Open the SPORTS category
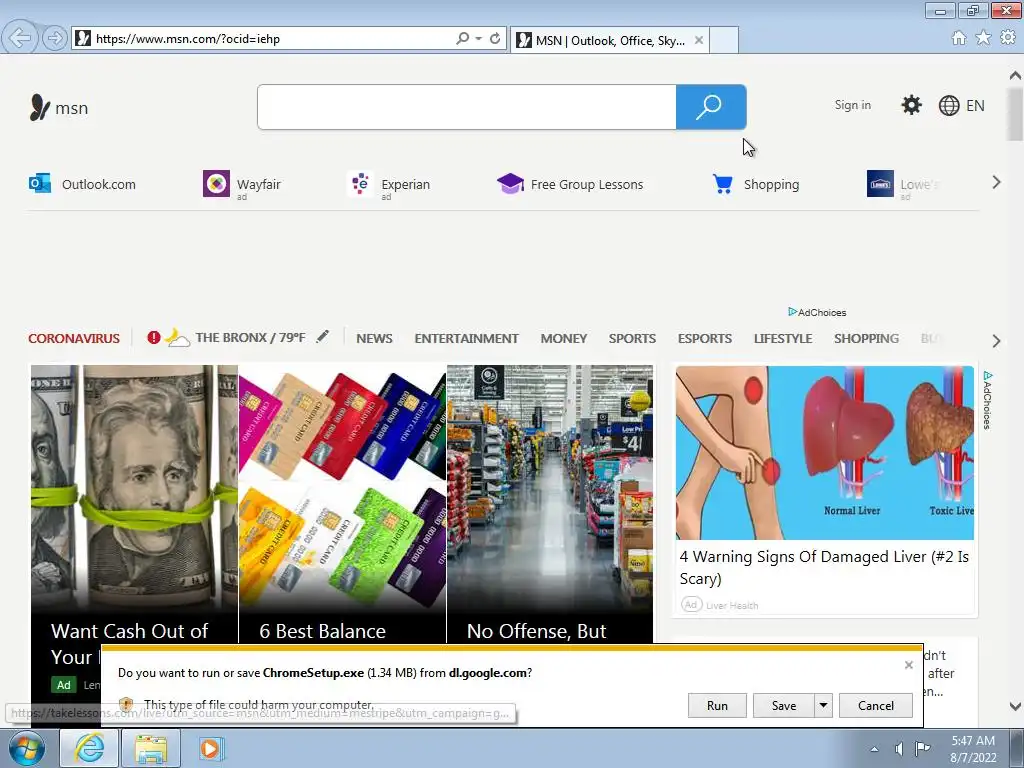 coord(632,338)
